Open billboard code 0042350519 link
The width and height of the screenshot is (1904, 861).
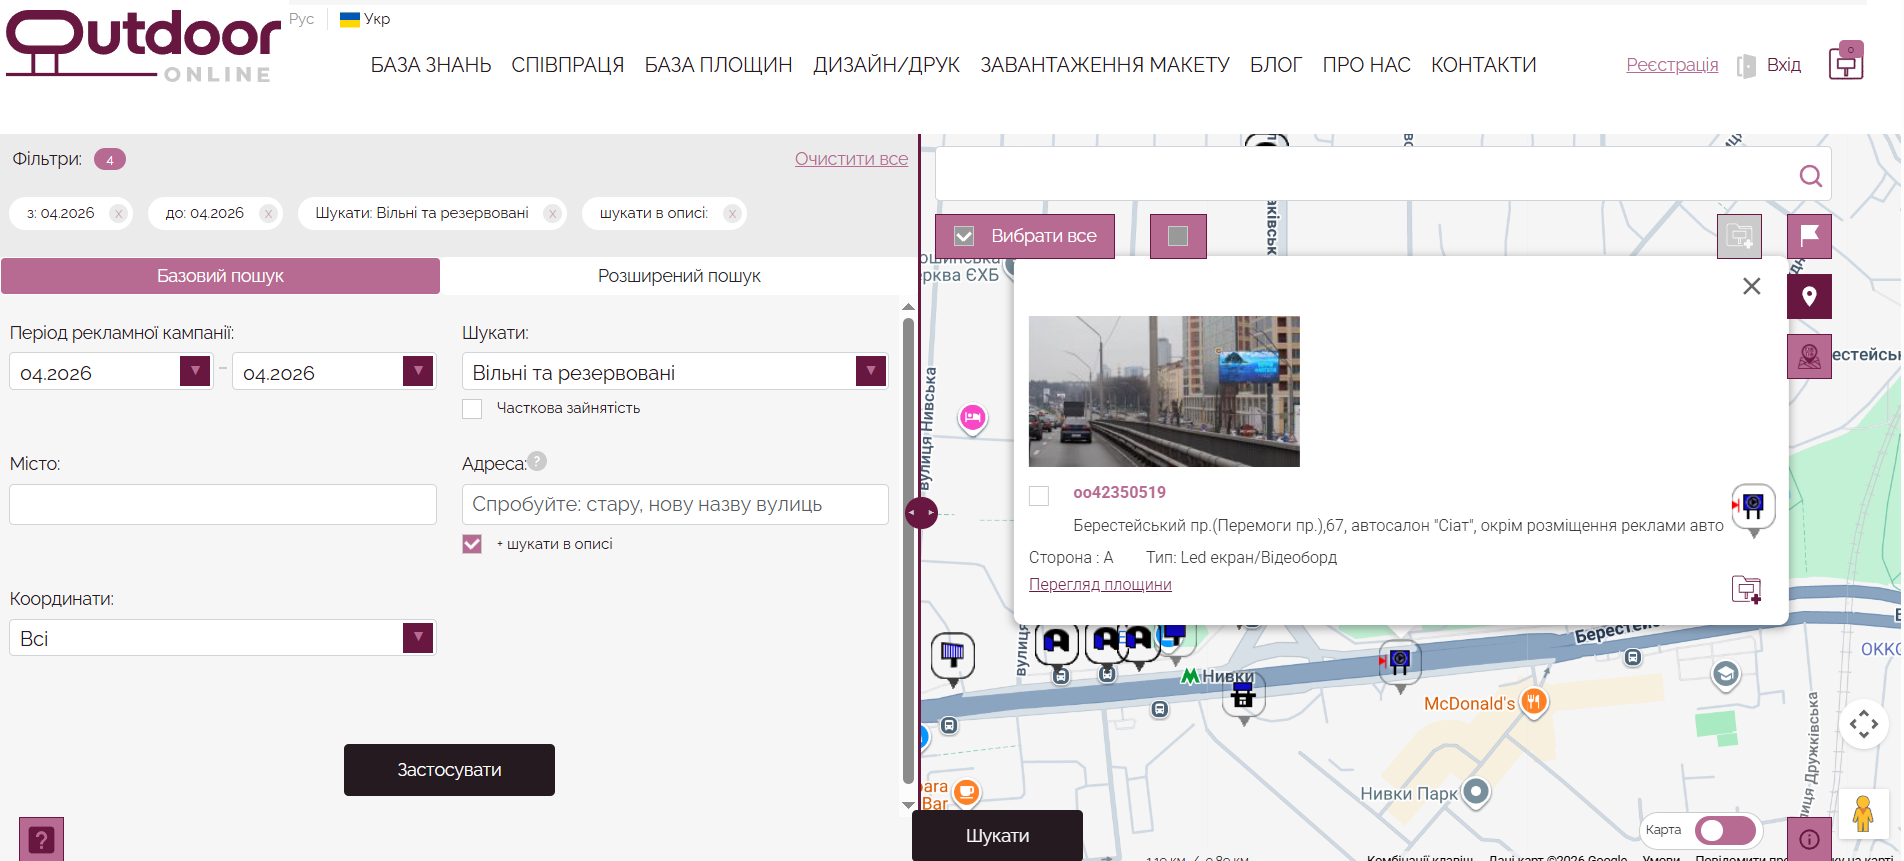tap(1119, 492)
